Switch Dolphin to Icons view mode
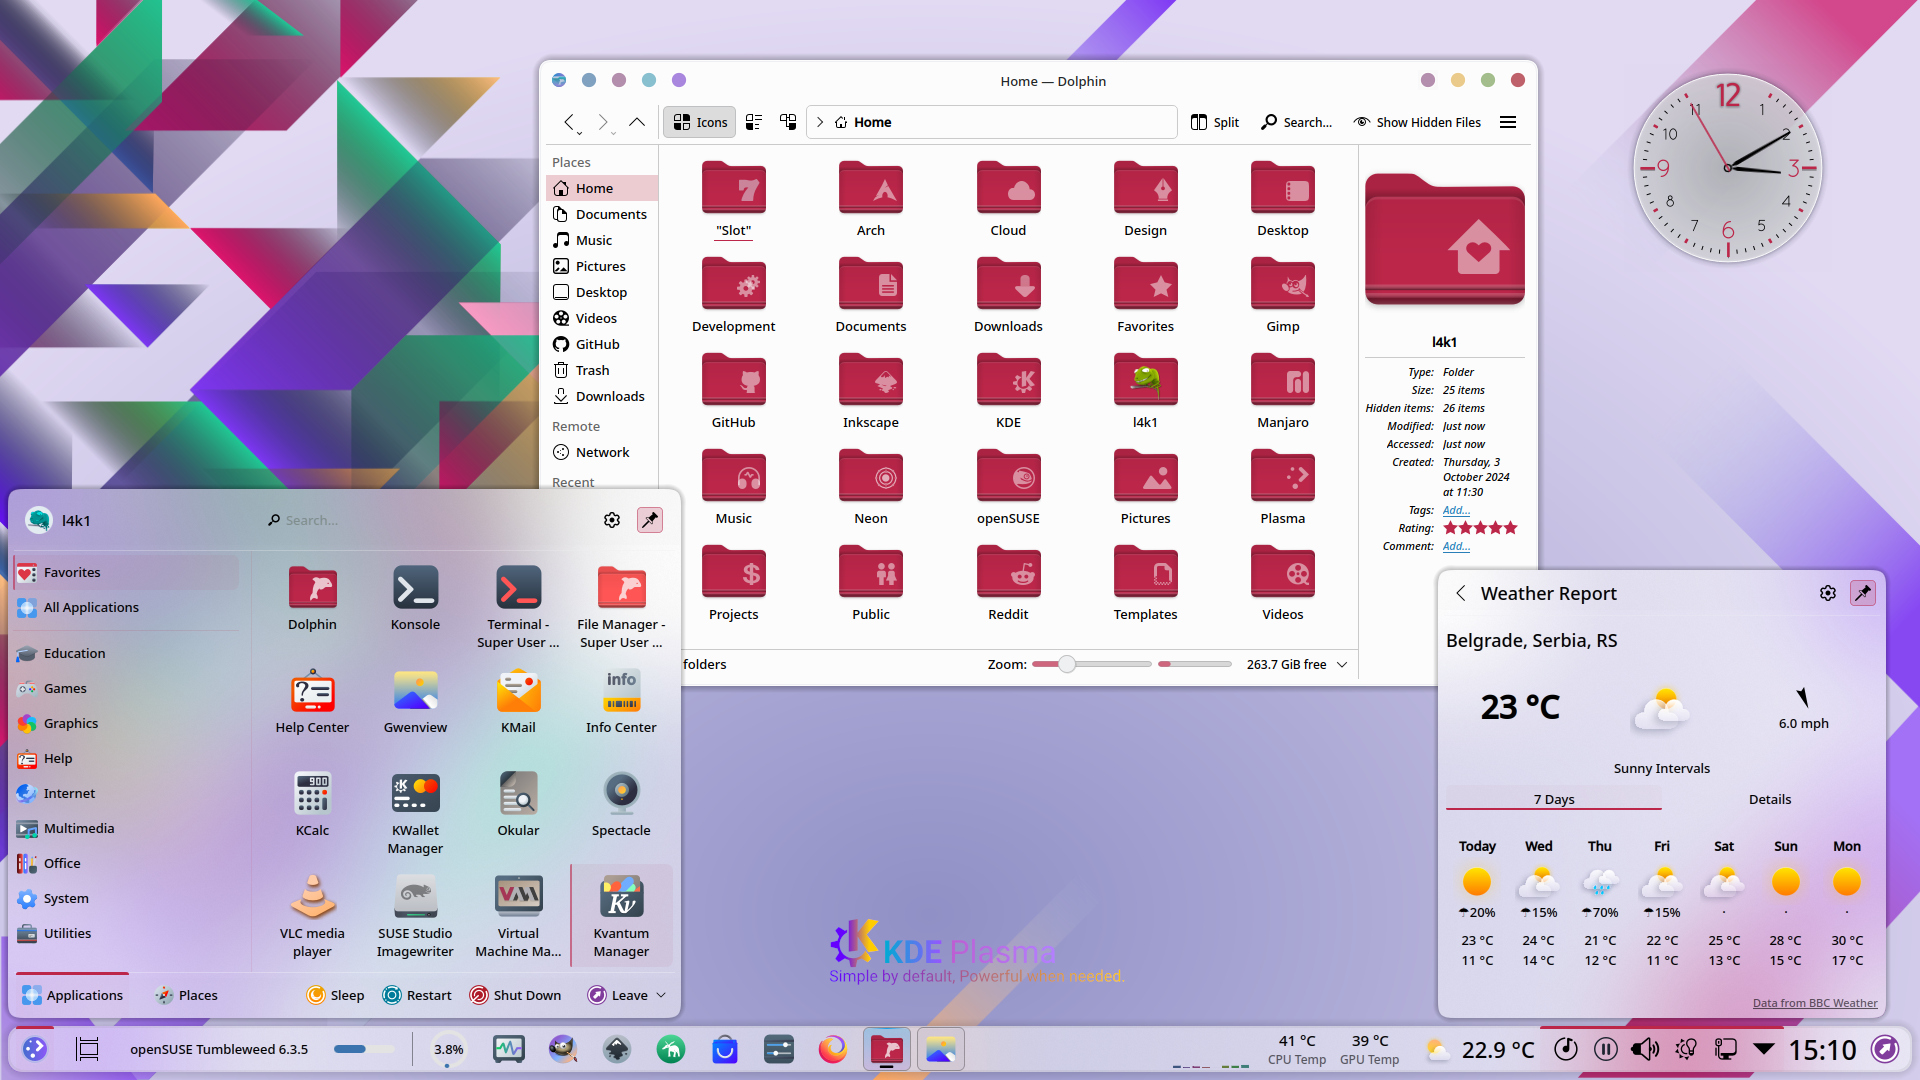 point(700,122)
